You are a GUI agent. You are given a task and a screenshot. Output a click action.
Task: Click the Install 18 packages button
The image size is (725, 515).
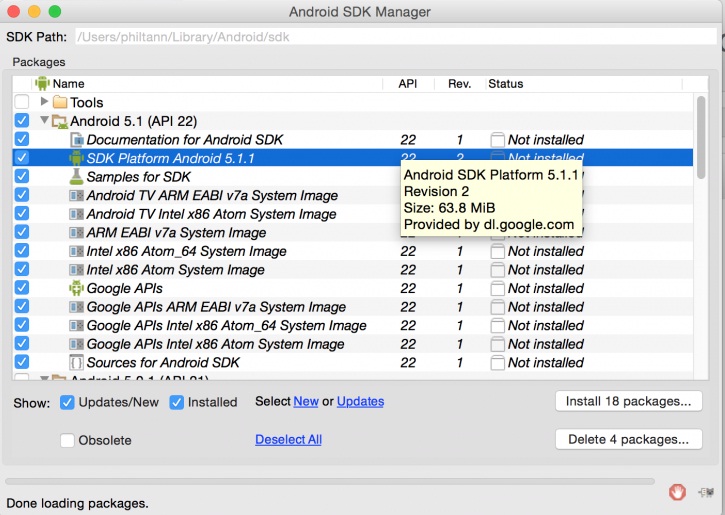(628, 401)
